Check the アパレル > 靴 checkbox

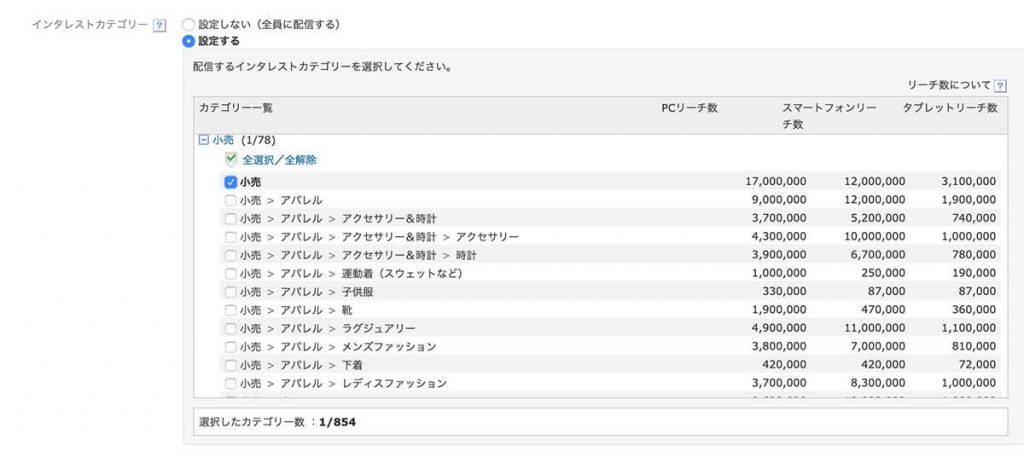coord(231,310)
